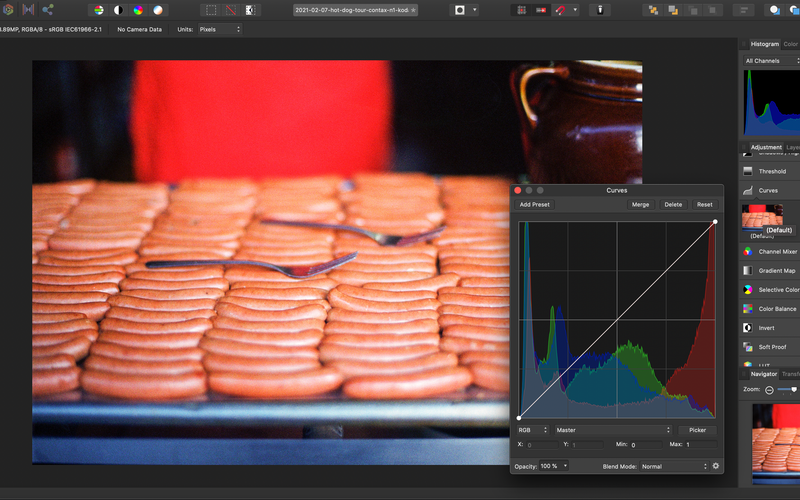This screenshot has width=800, height=500.
Task: Select the Navigator panel tab
Action: 763,374
